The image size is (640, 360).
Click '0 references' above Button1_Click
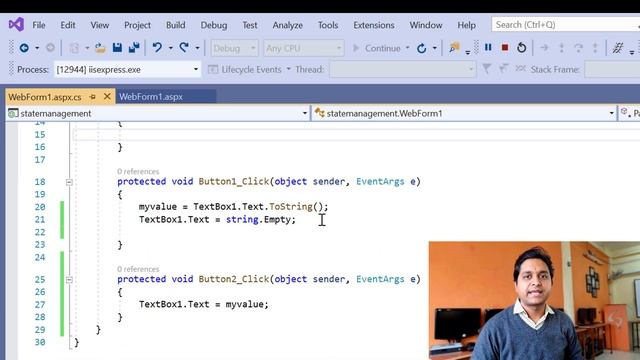138,171
